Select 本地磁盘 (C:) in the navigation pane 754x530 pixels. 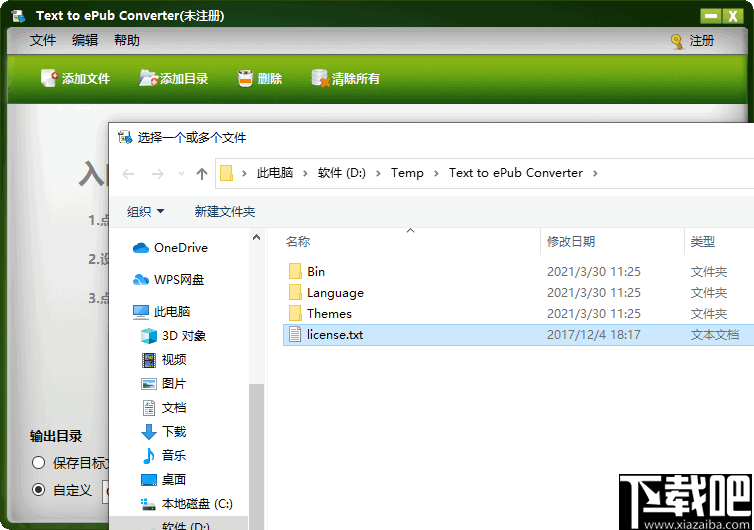(187, 504)
